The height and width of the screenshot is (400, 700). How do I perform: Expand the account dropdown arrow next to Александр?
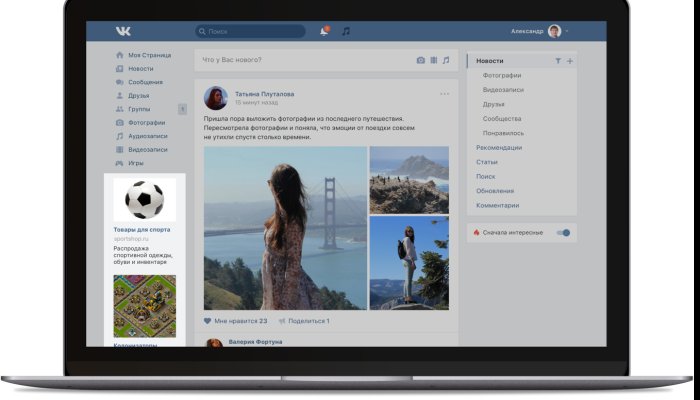[567, 31]
